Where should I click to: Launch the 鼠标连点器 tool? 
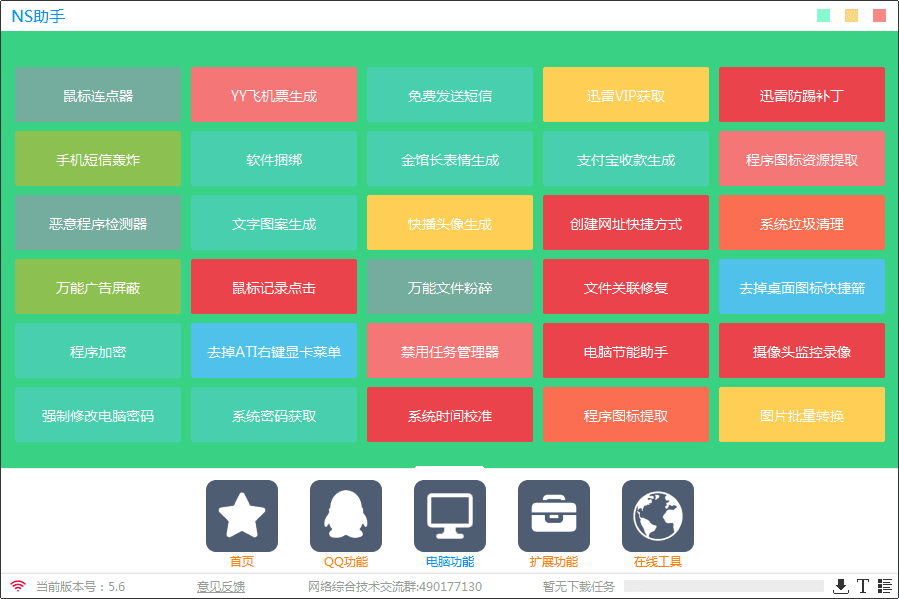coord(97,94)
